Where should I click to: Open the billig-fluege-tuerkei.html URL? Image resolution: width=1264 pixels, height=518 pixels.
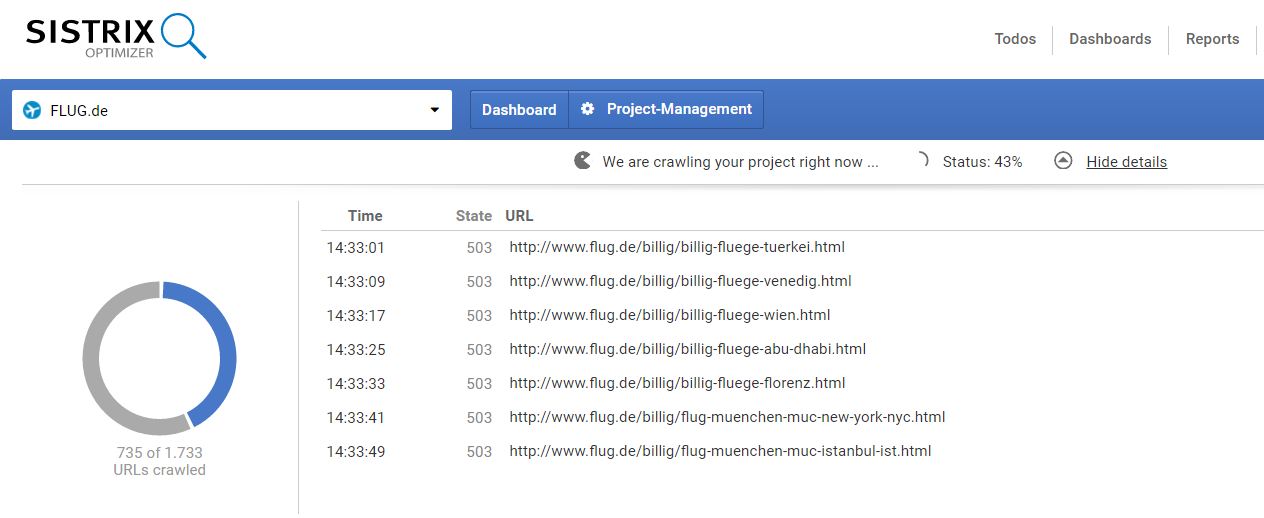coord(677,247)
